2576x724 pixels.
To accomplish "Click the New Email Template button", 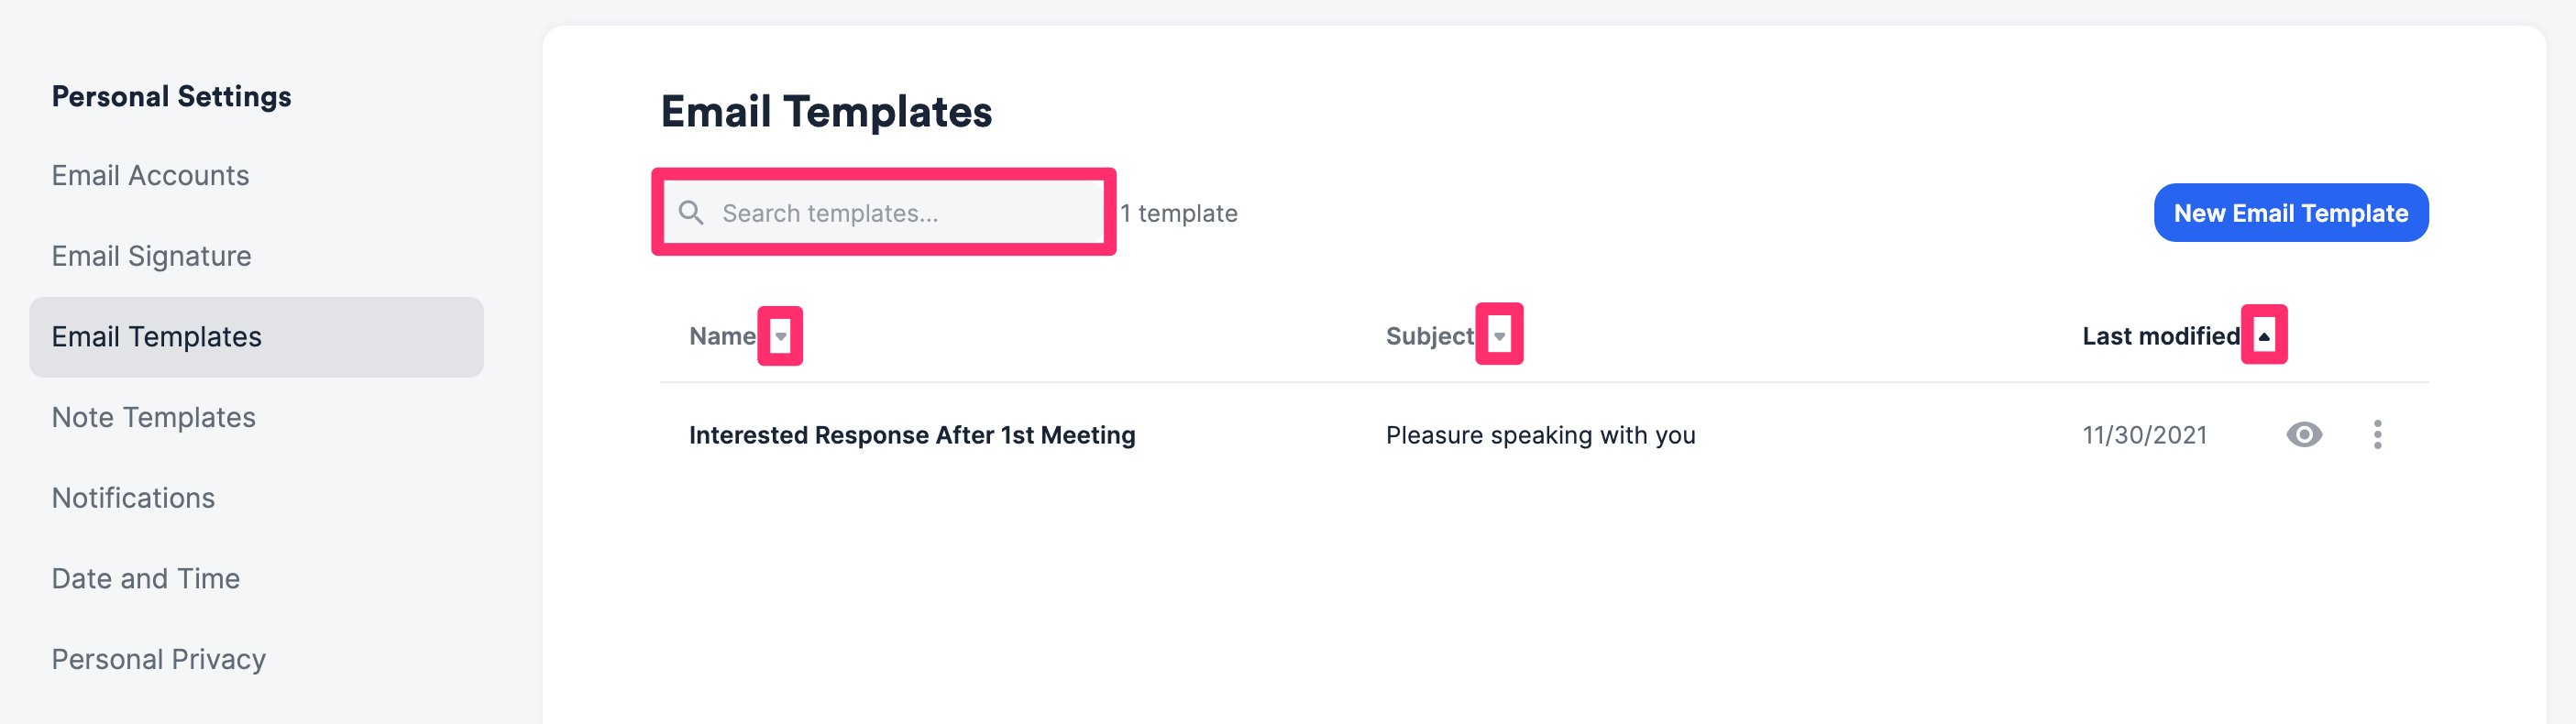I will point(2291,212).
